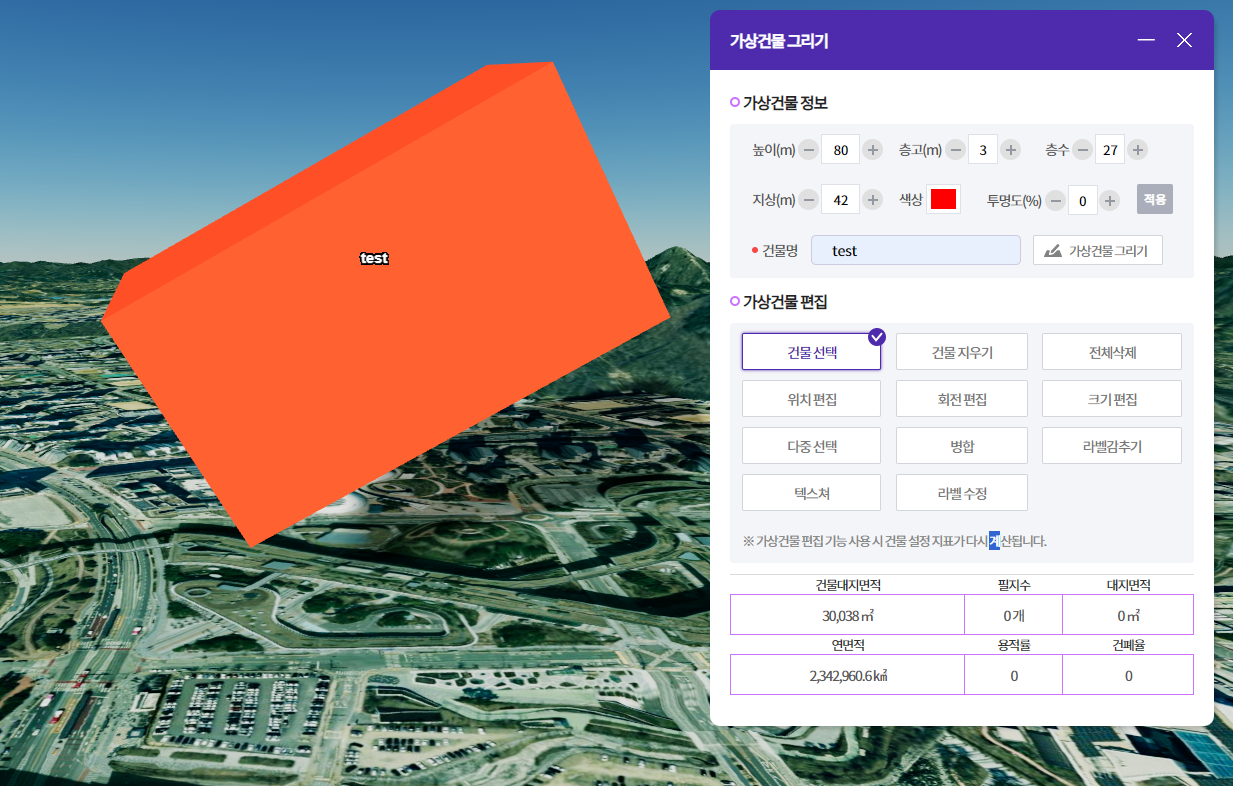Click the 건폐율 header text
This screenshot has height=786, width=1233.
click(1128, 646)
